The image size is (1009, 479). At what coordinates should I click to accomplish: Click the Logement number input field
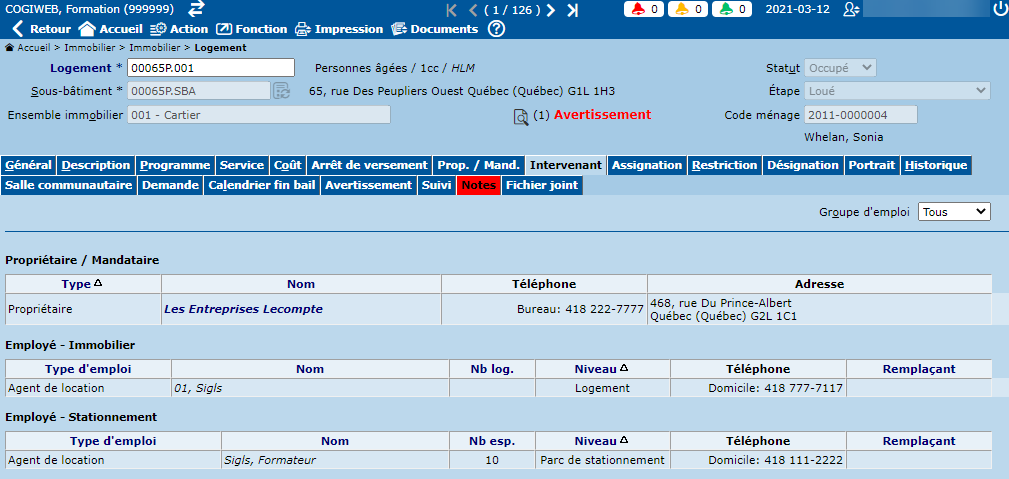click(211, 68)
